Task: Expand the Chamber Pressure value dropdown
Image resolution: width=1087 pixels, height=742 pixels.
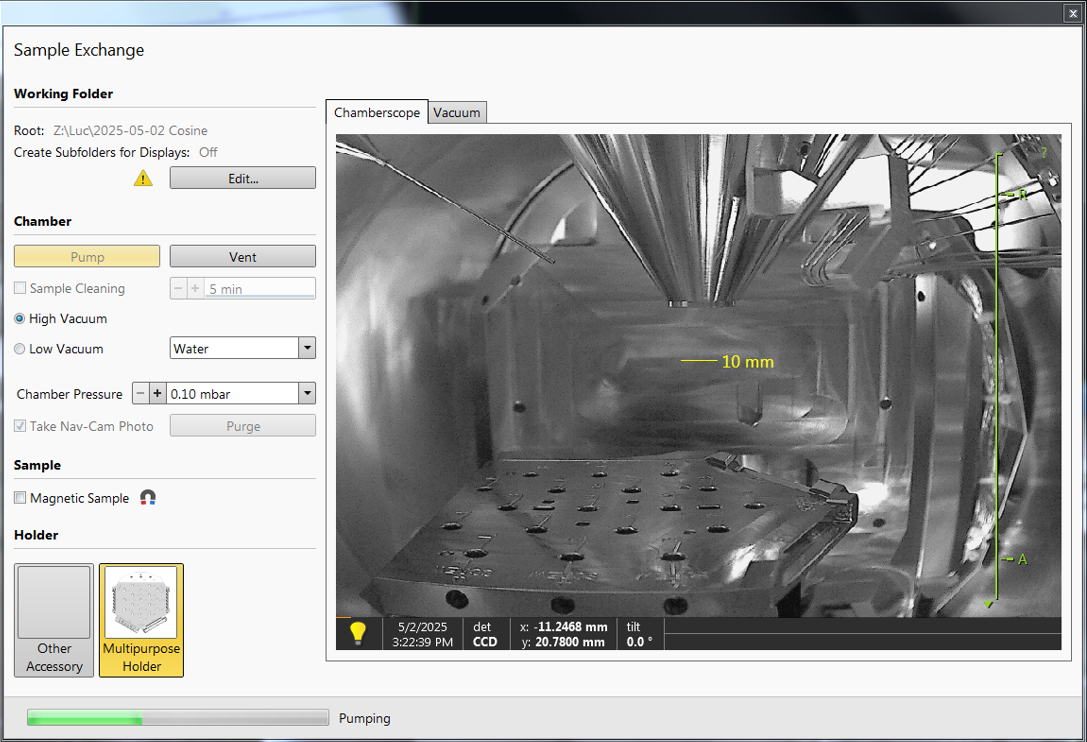Action: (307, 394)
